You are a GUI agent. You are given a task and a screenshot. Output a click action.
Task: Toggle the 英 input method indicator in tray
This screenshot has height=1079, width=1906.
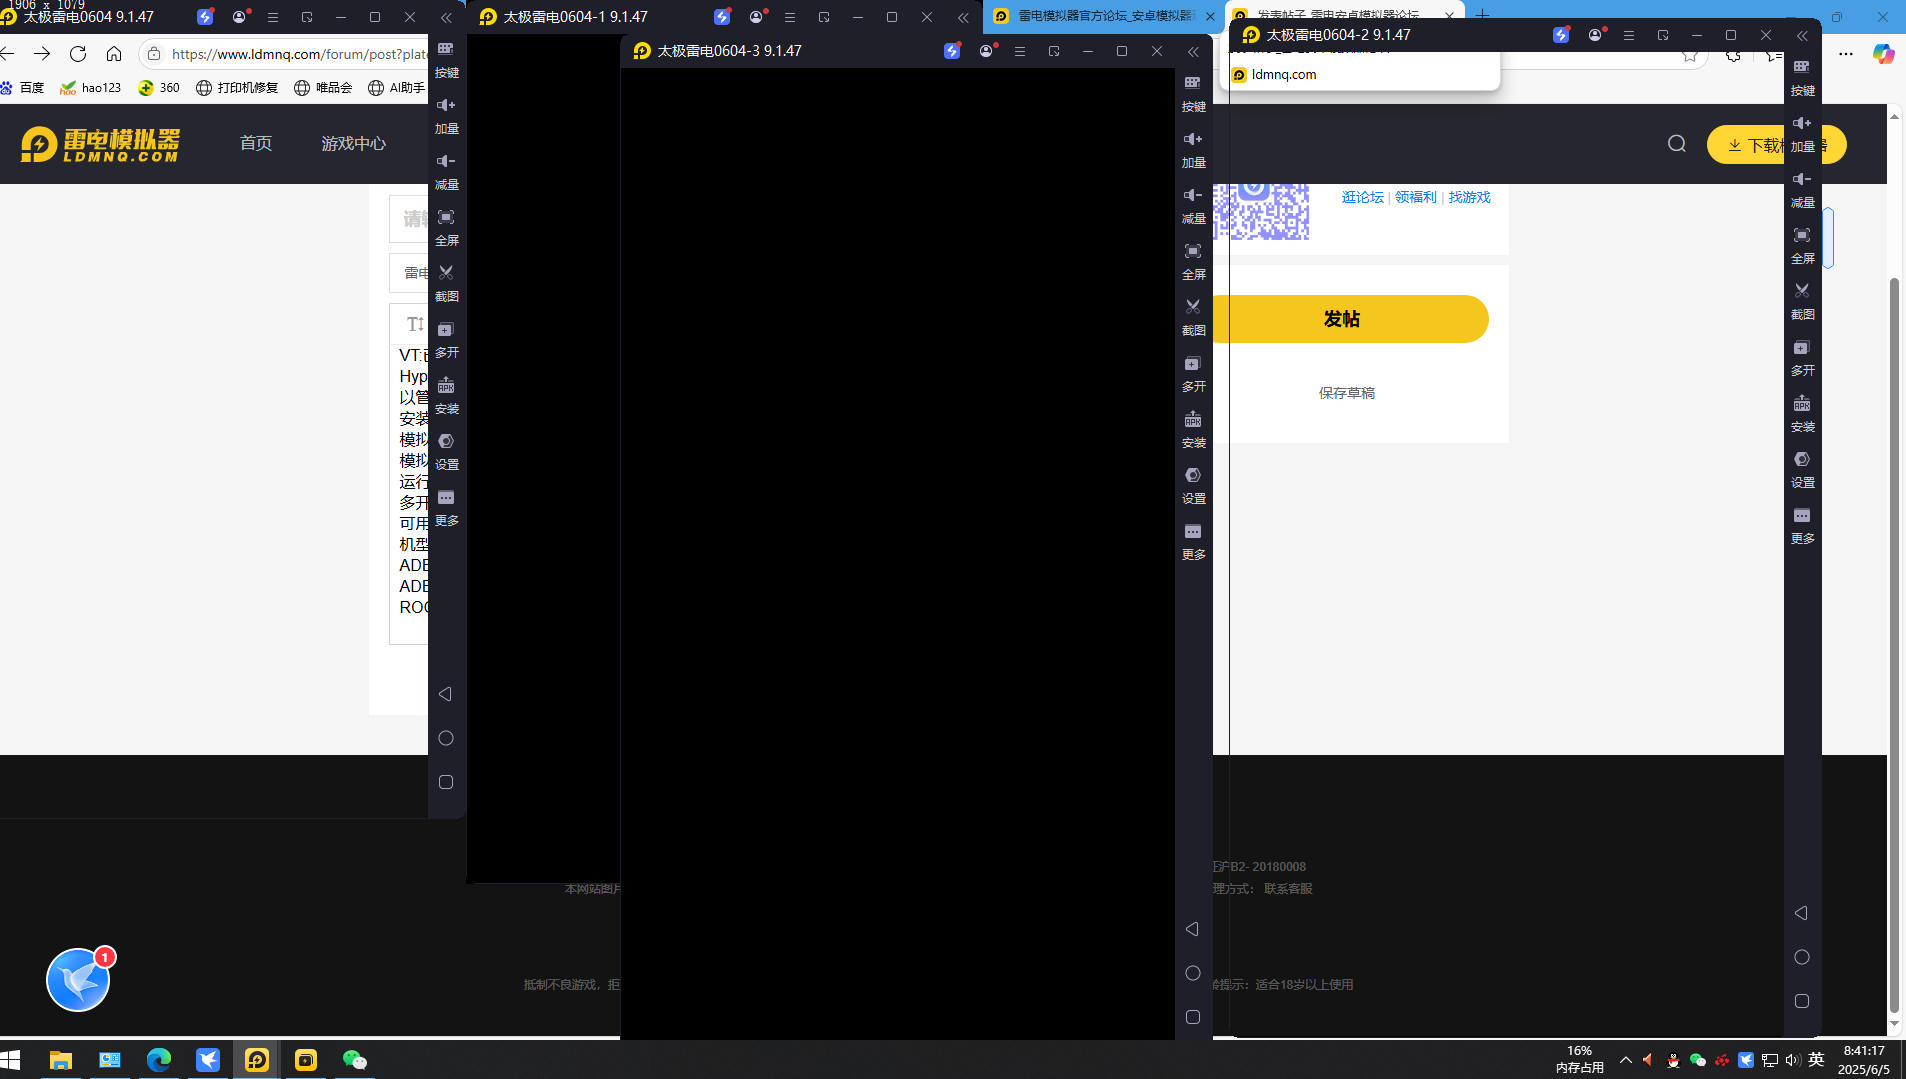click(1816, 1059)
